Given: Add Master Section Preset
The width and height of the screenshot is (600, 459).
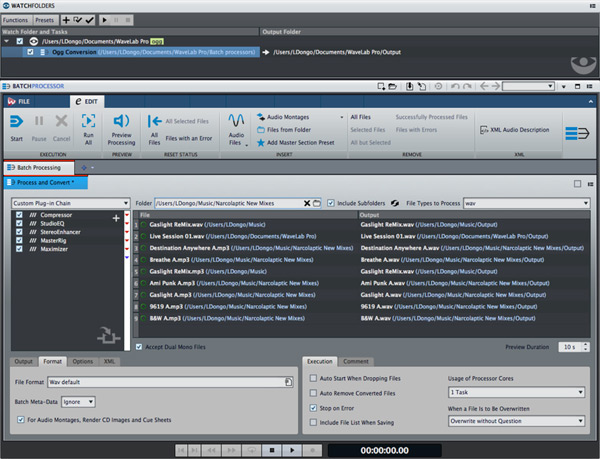Looking at the screenshot, I should pyautogui.click(x=296, y=142).
